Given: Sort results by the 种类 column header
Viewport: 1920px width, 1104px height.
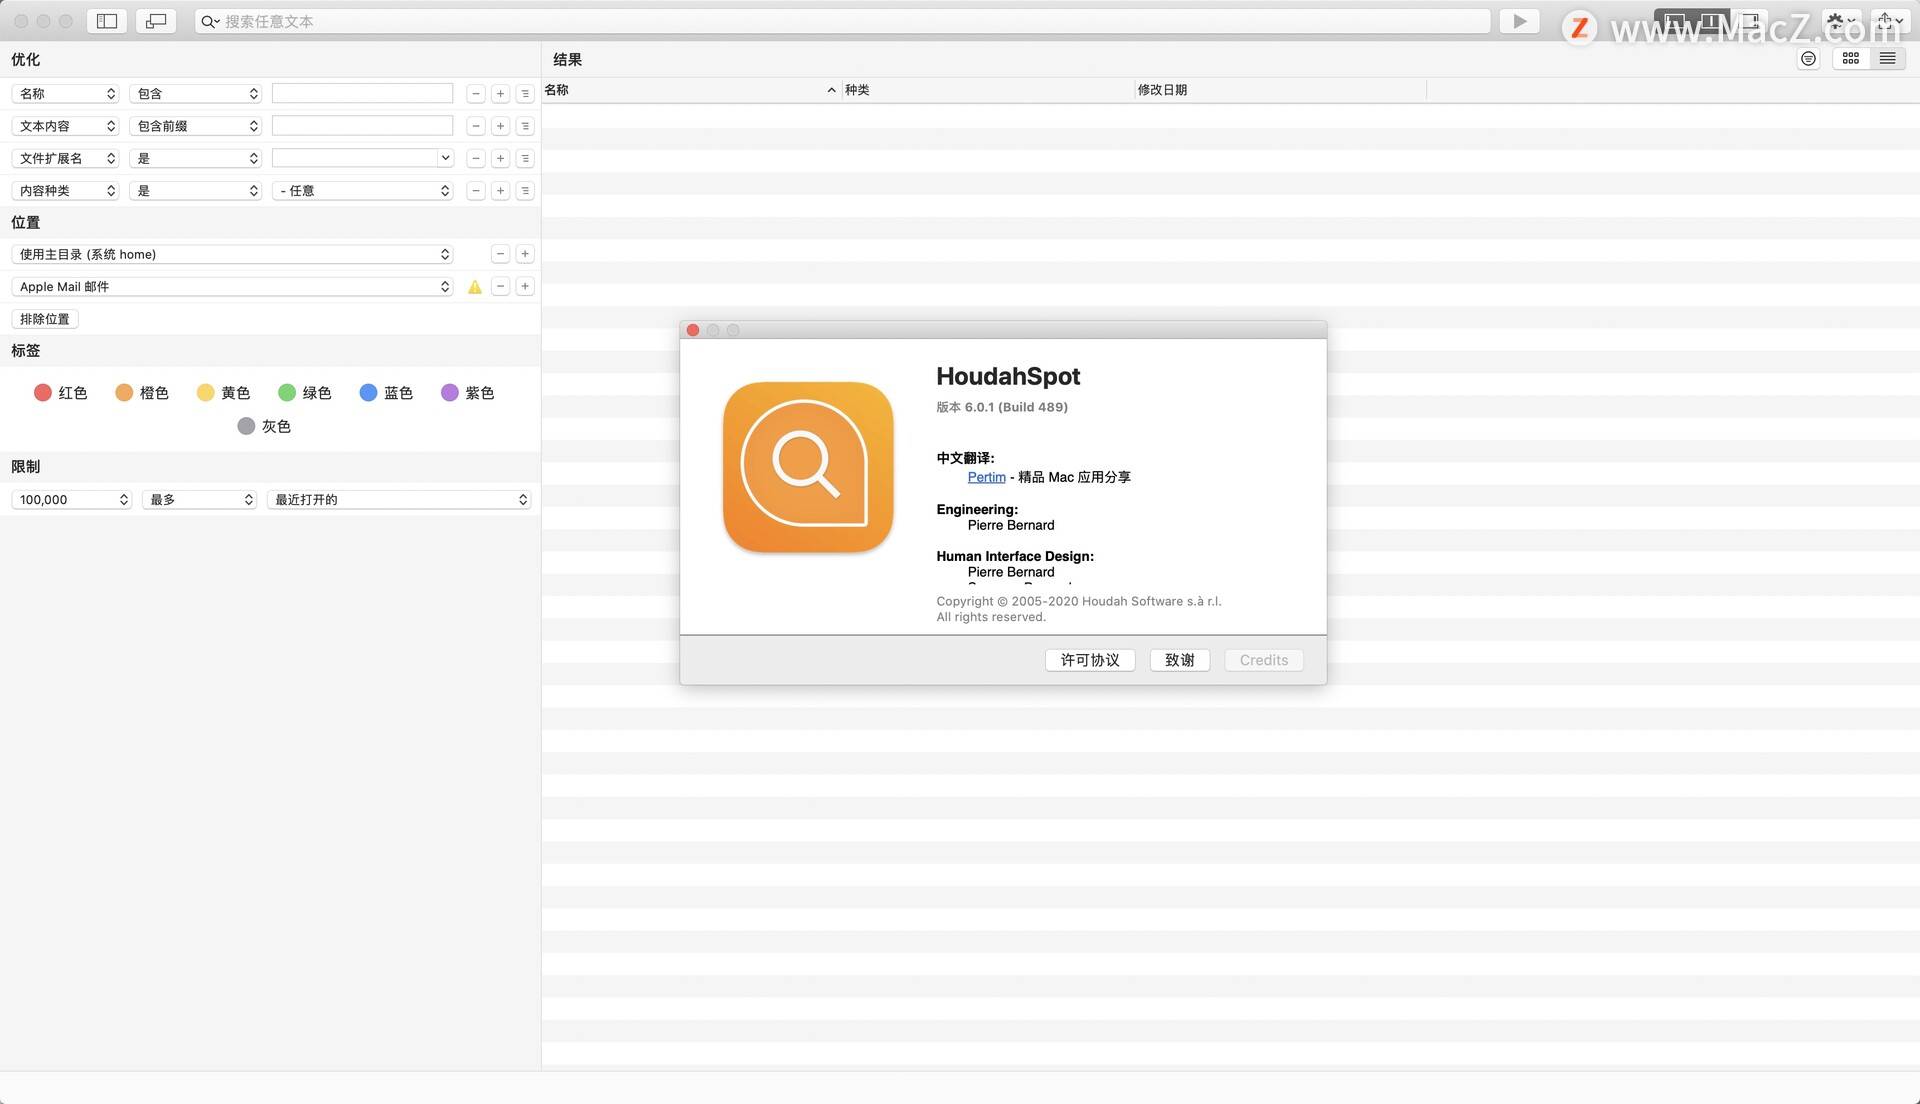Looking at the screenshot, I should [x=987, y=90].
